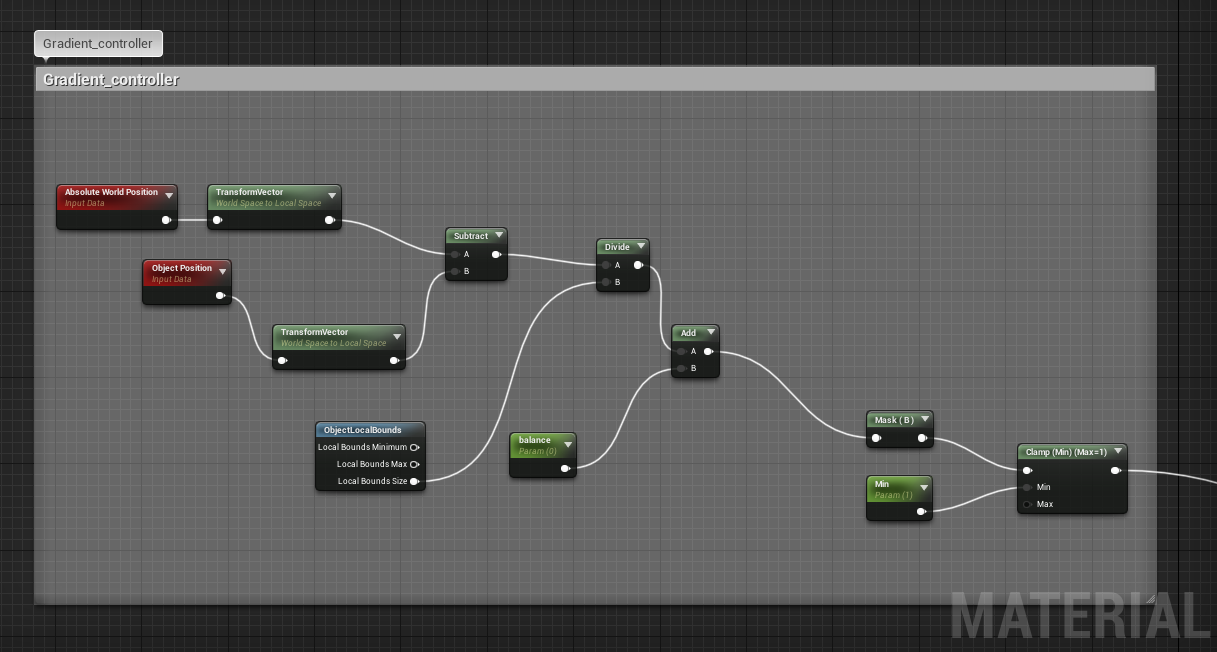
Task: Collapse the Object Position node arrow
Action: (x=222, y=272)
